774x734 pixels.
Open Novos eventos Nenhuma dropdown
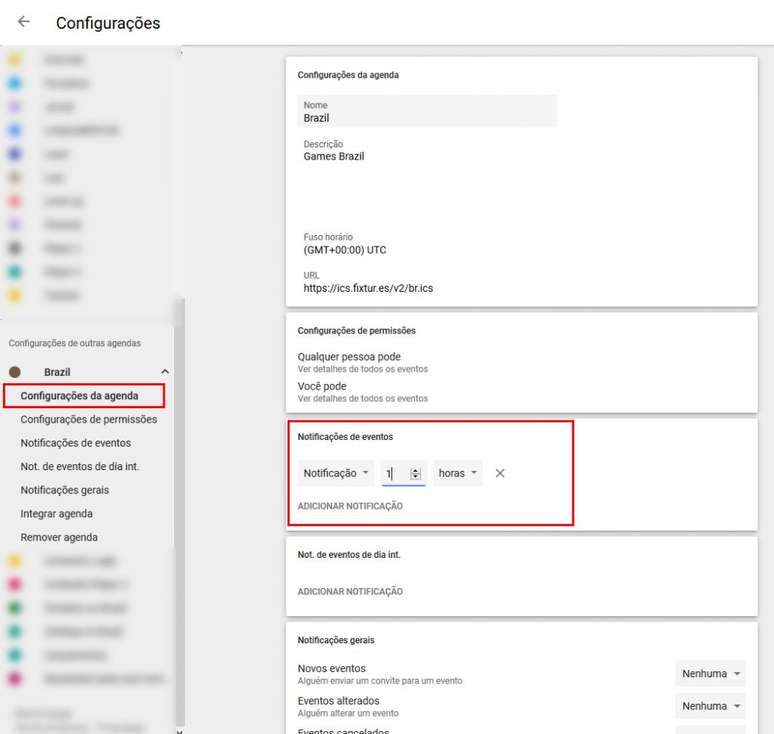point(711,674)
